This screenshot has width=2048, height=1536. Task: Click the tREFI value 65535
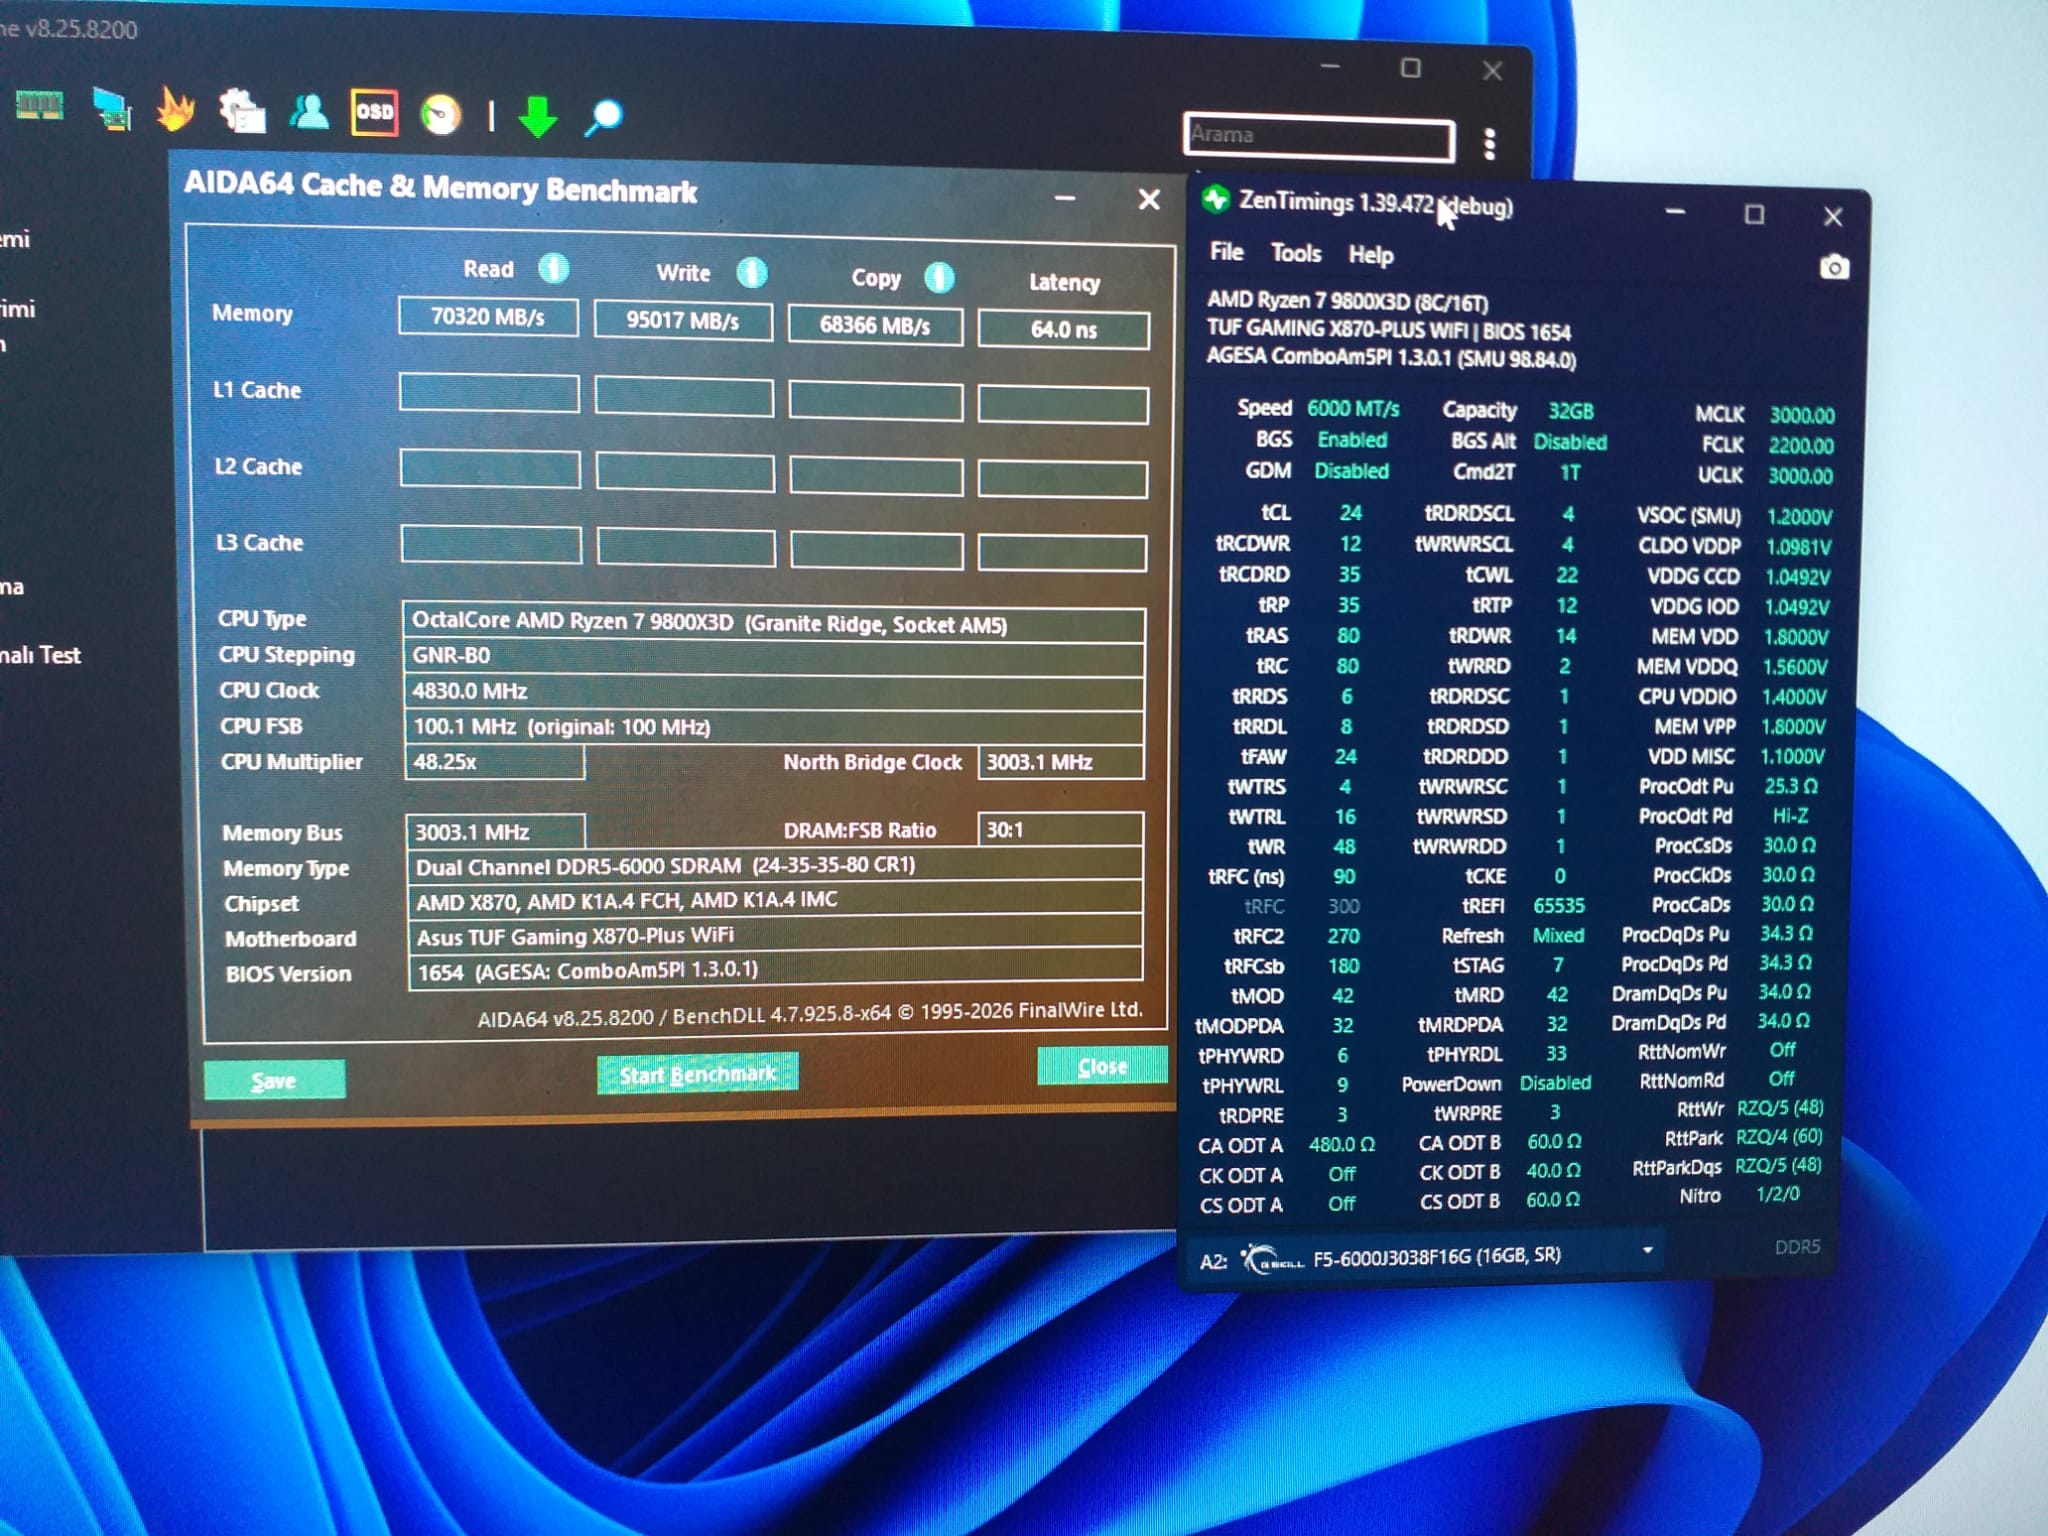coord(1558,906)
